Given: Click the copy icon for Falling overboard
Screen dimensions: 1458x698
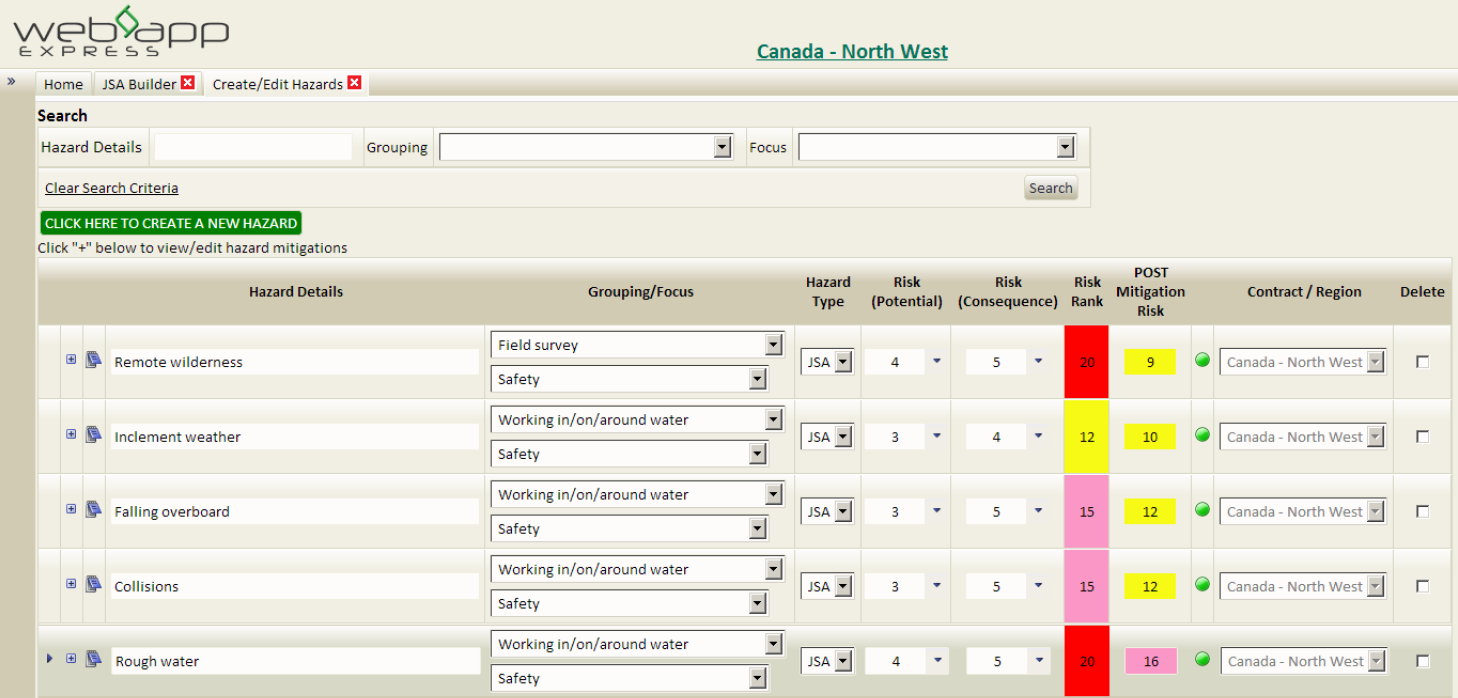Looking at the screenshot, I should [93, 509].
